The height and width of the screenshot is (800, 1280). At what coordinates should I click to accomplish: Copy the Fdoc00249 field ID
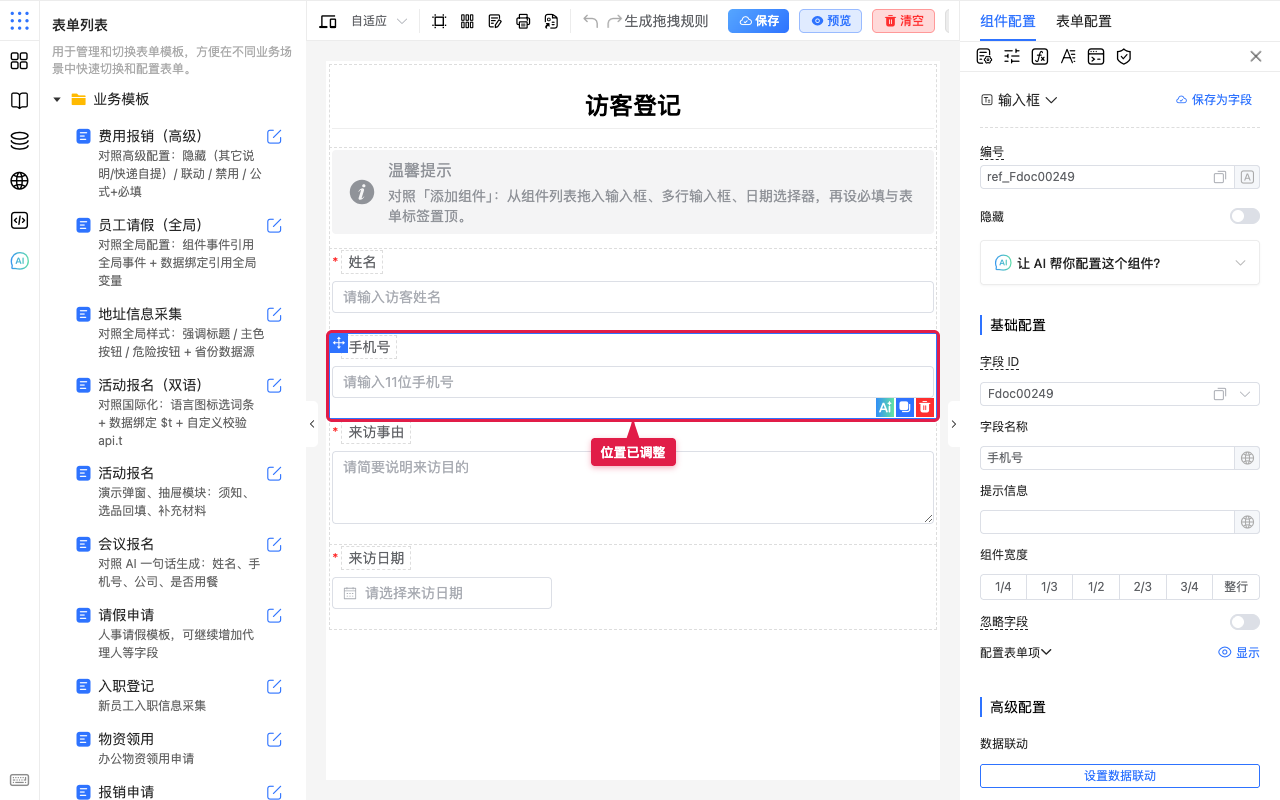coord(1220,394)
